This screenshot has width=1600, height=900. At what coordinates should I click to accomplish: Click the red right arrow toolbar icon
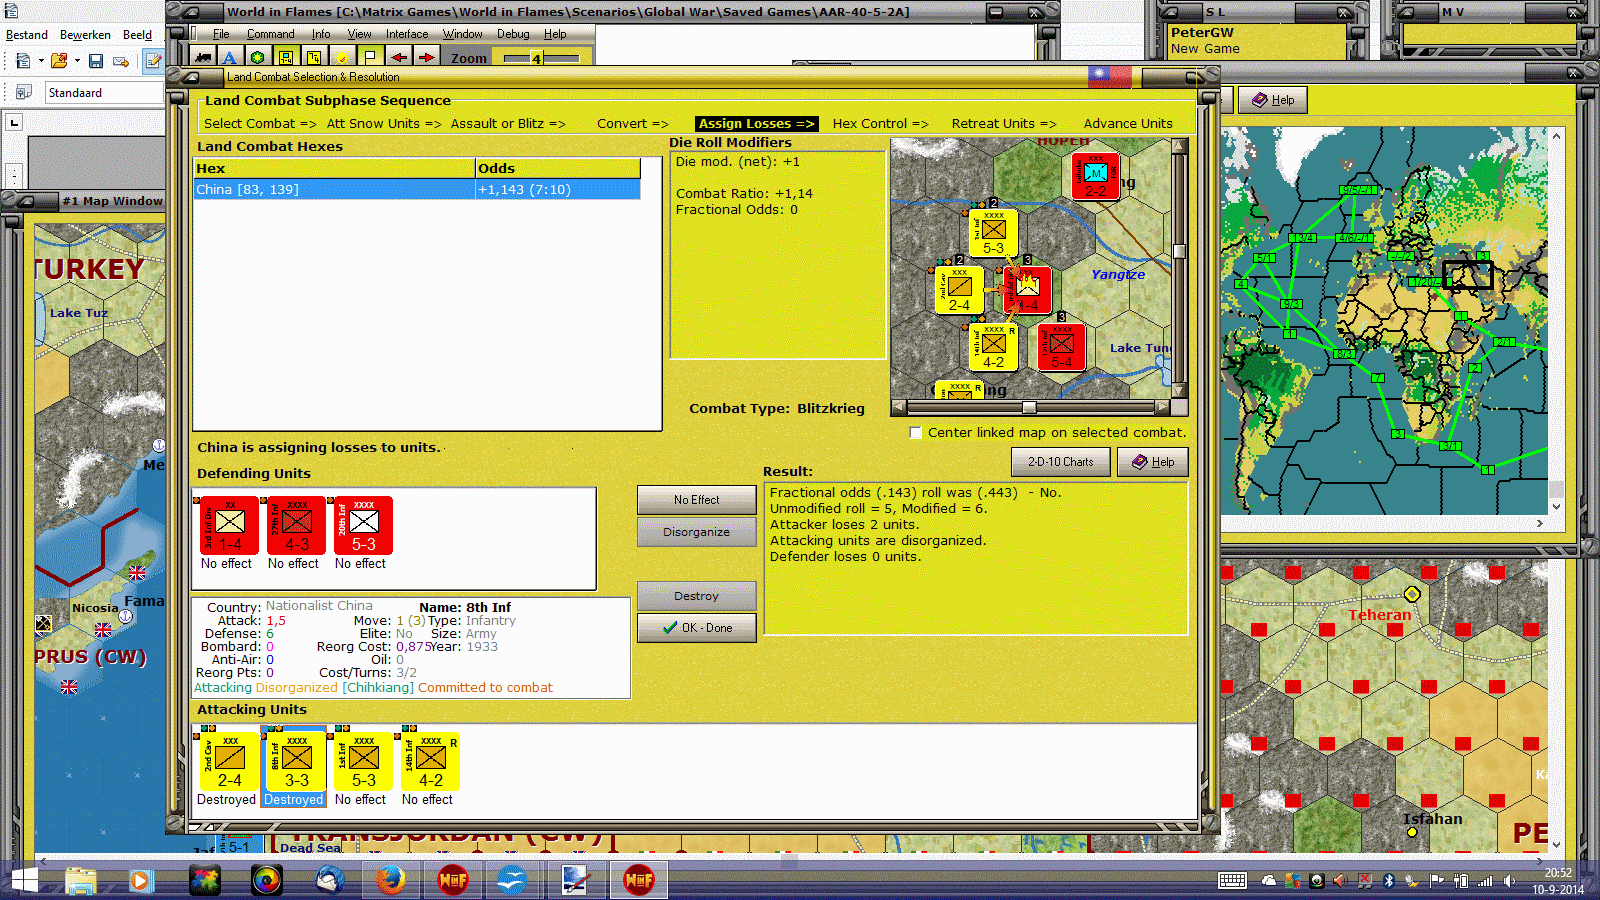tap(426, 58)
